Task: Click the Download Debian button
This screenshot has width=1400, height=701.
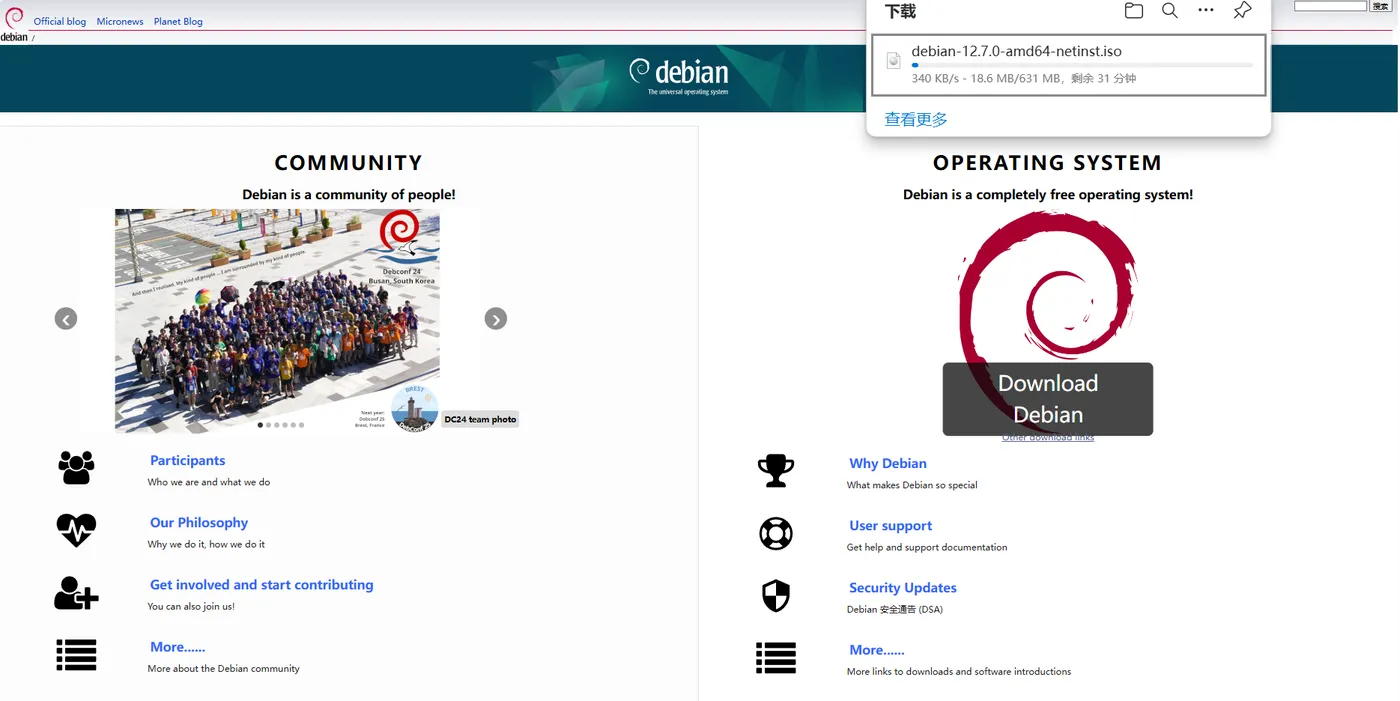Action: (x=1048, y=399)
